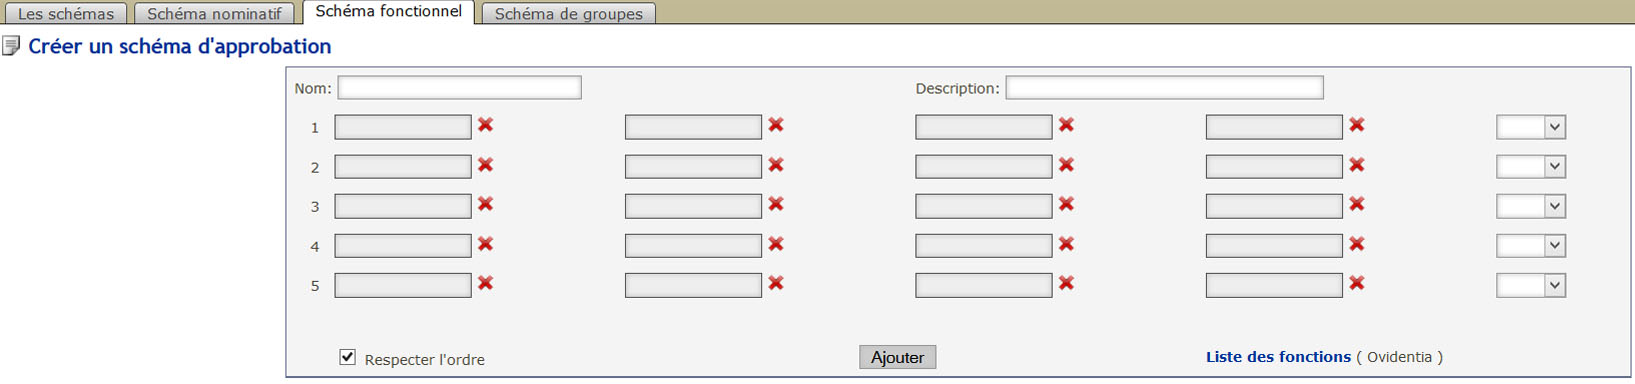Open the Schéma nominatif tab
This screenshot has width=1635, height=384.
point(214,14)
